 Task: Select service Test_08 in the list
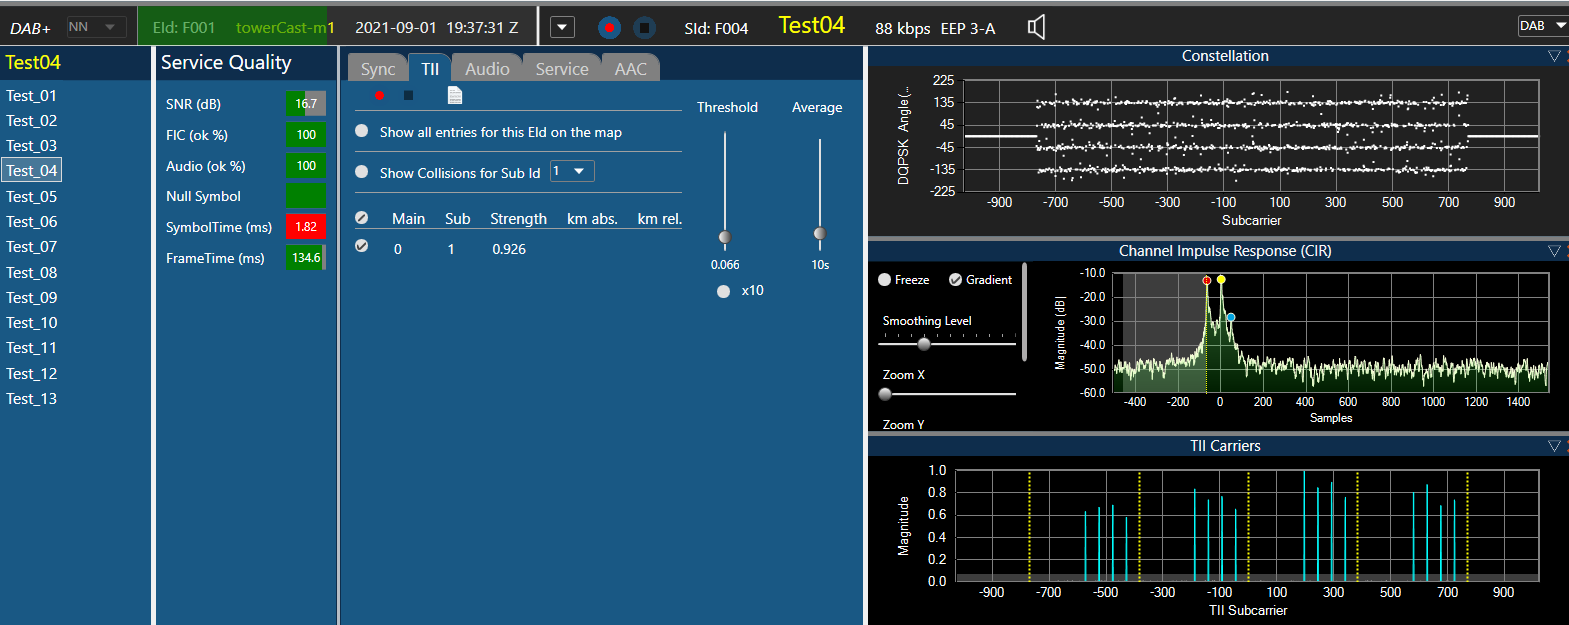(x=31, y=273)
